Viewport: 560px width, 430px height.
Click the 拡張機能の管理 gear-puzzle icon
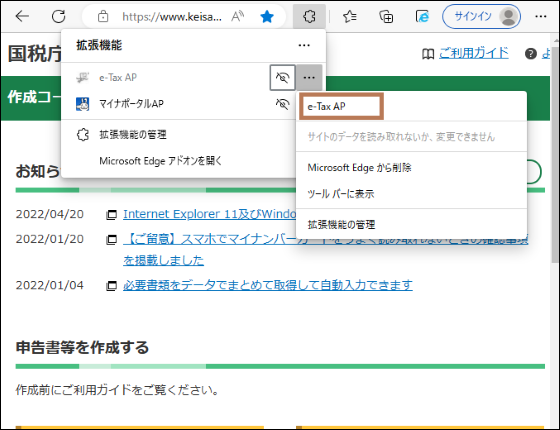pos(82,135)
